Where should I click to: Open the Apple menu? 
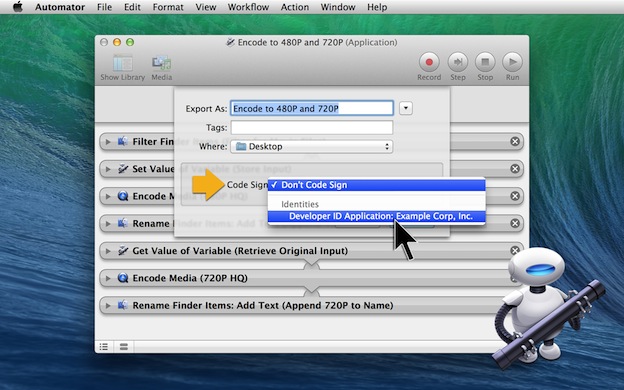(18, 7)
